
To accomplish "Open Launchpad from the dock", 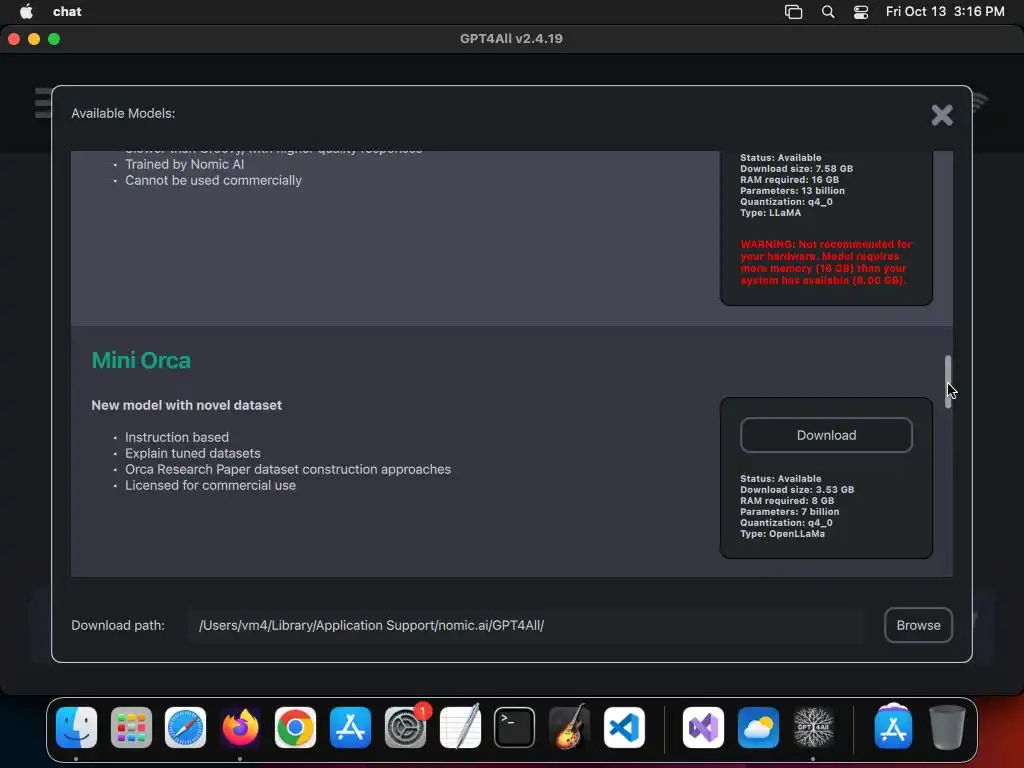I will (x=131, y=727).
